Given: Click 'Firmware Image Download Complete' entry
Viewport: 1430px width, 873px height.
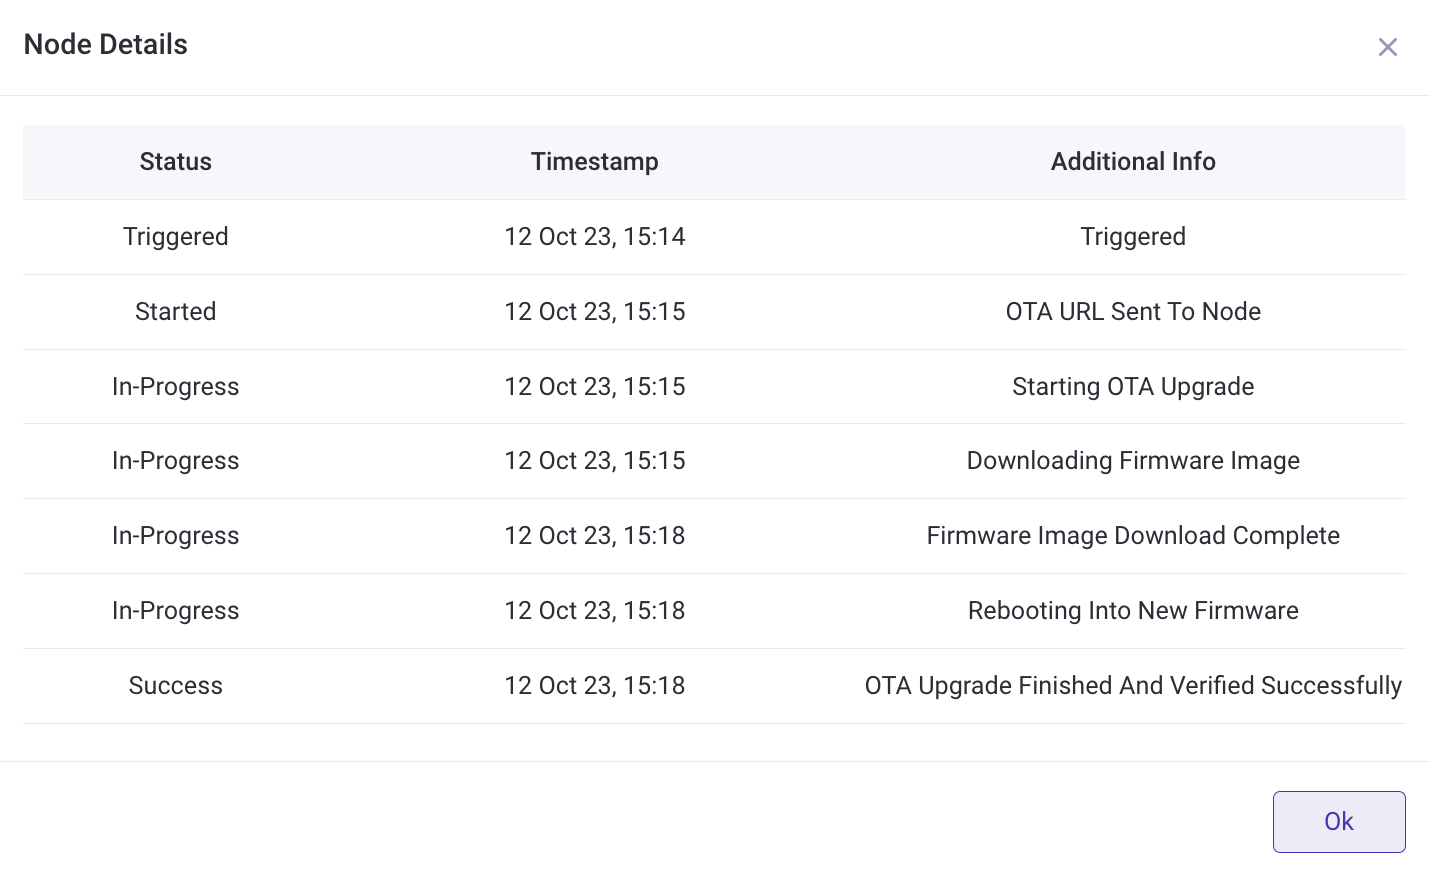Looking at the screenshot, I should pyautogui.click(x=1133, y=536).
